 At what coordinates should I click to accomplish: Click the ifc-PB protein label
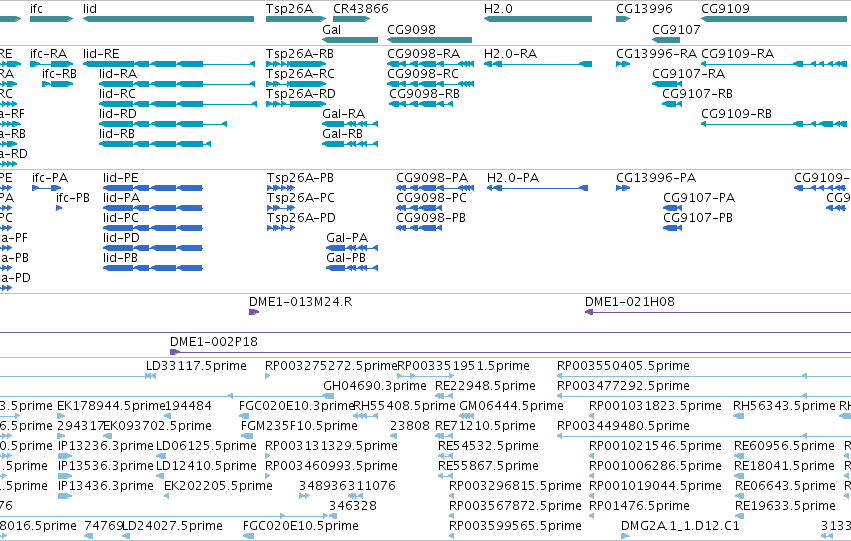click(73, 198)
